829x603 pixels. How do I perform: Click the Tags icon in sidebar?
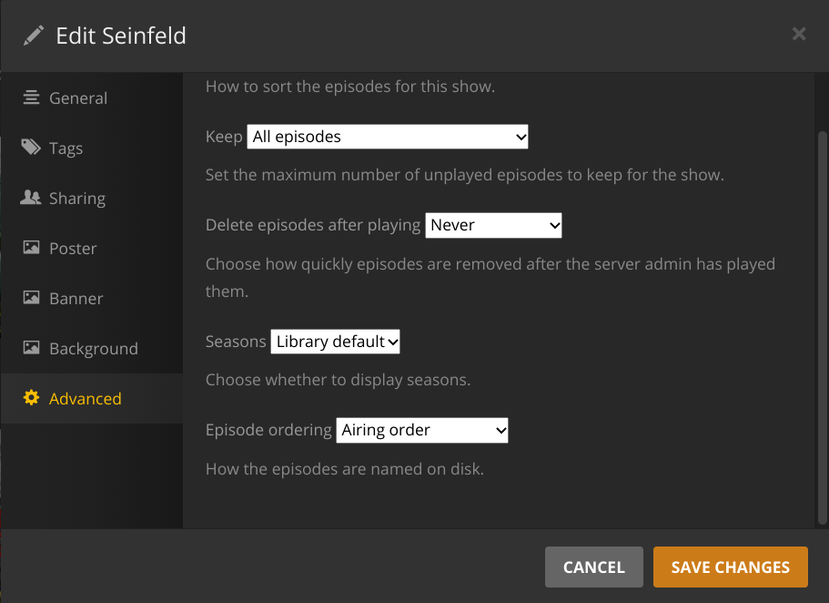pos(31,148)
